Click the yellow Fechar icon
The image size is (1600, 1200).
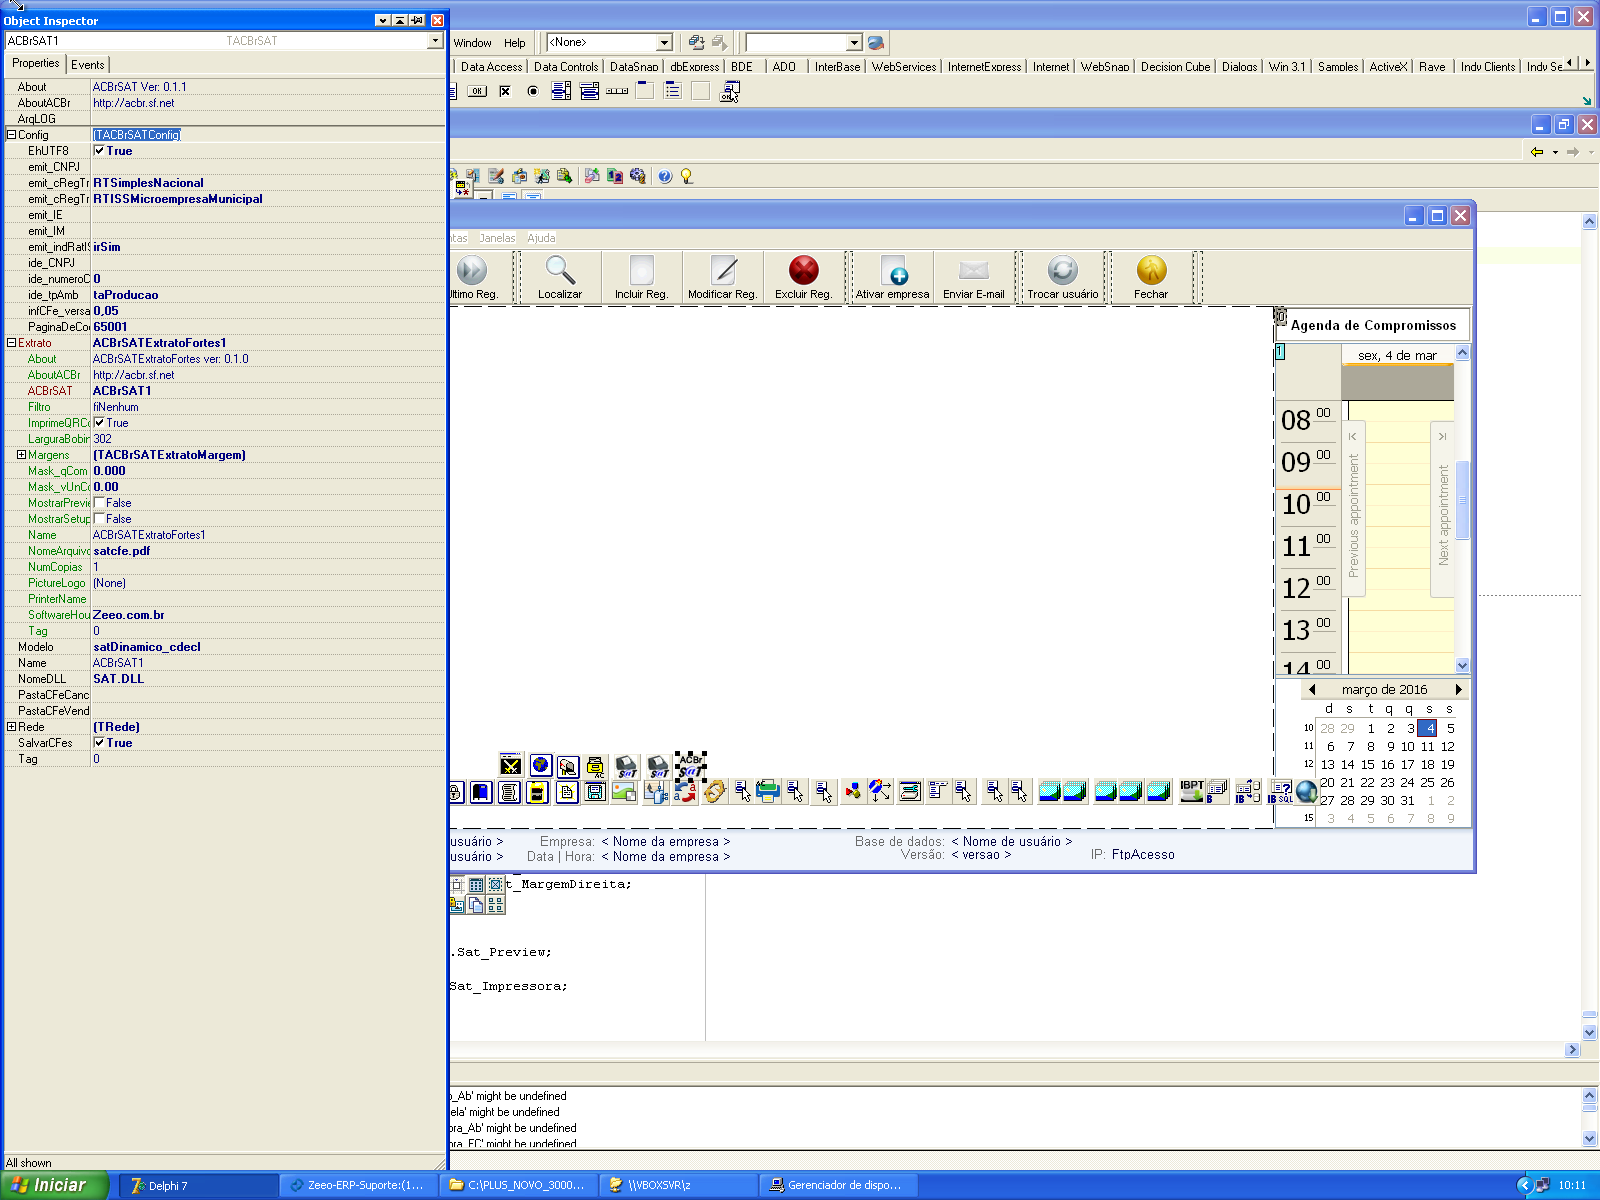tap(1151, 270)
